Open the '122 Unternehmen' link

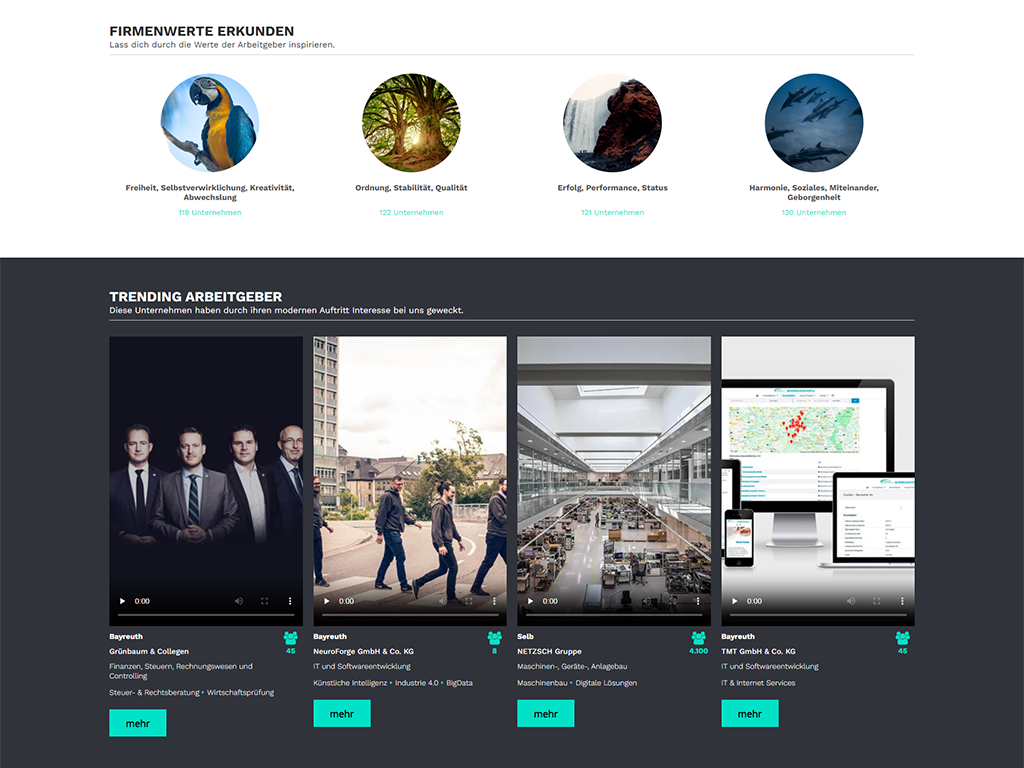click(x=411, y=212)
